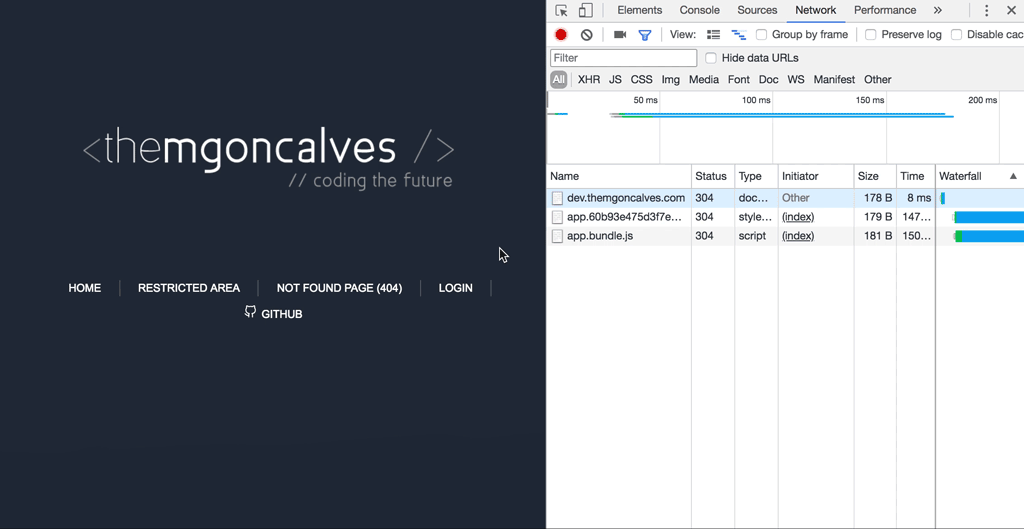Switch to the Performance tab

[885, 10]
